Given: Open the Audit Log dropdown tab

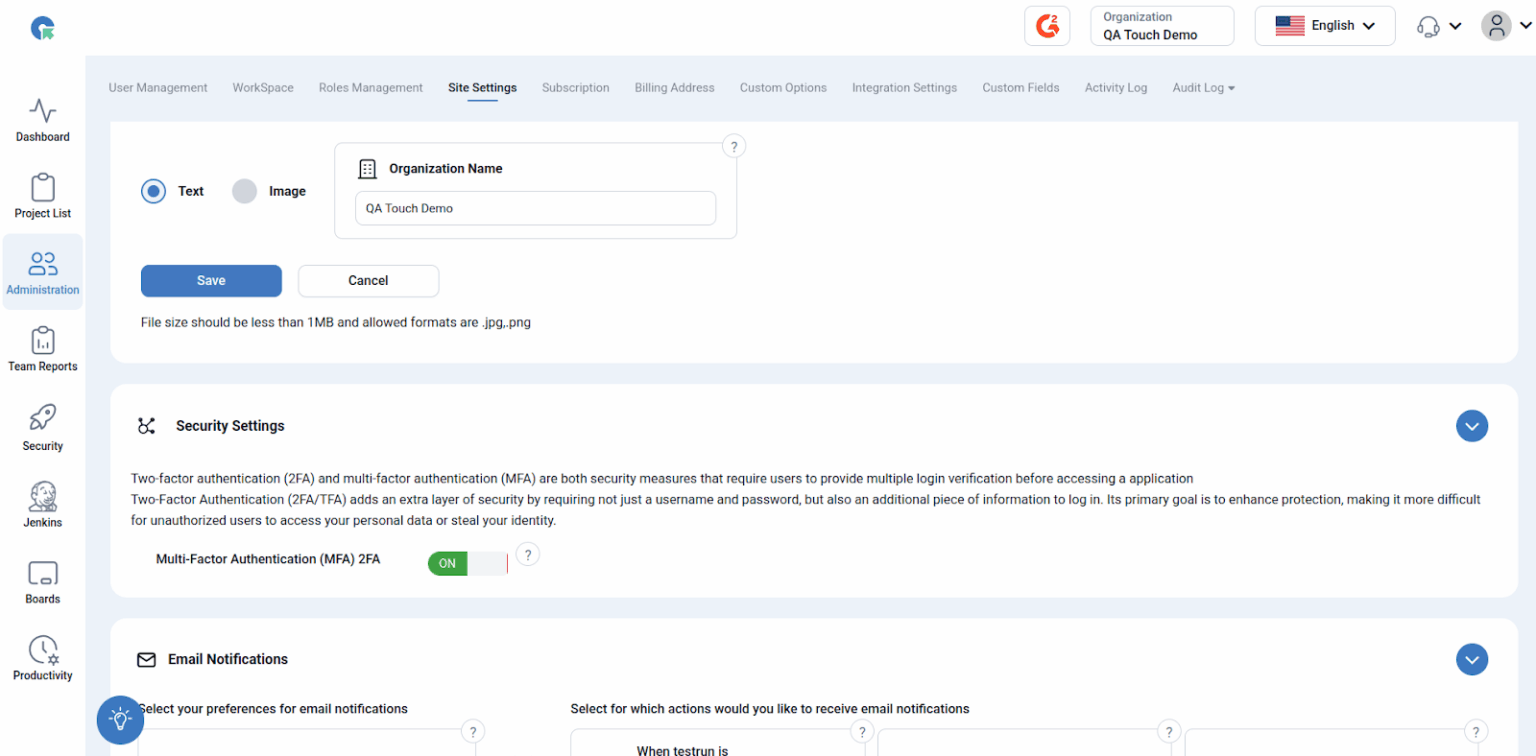Looking at the screenshot, I should click(x=1203, y=88).
